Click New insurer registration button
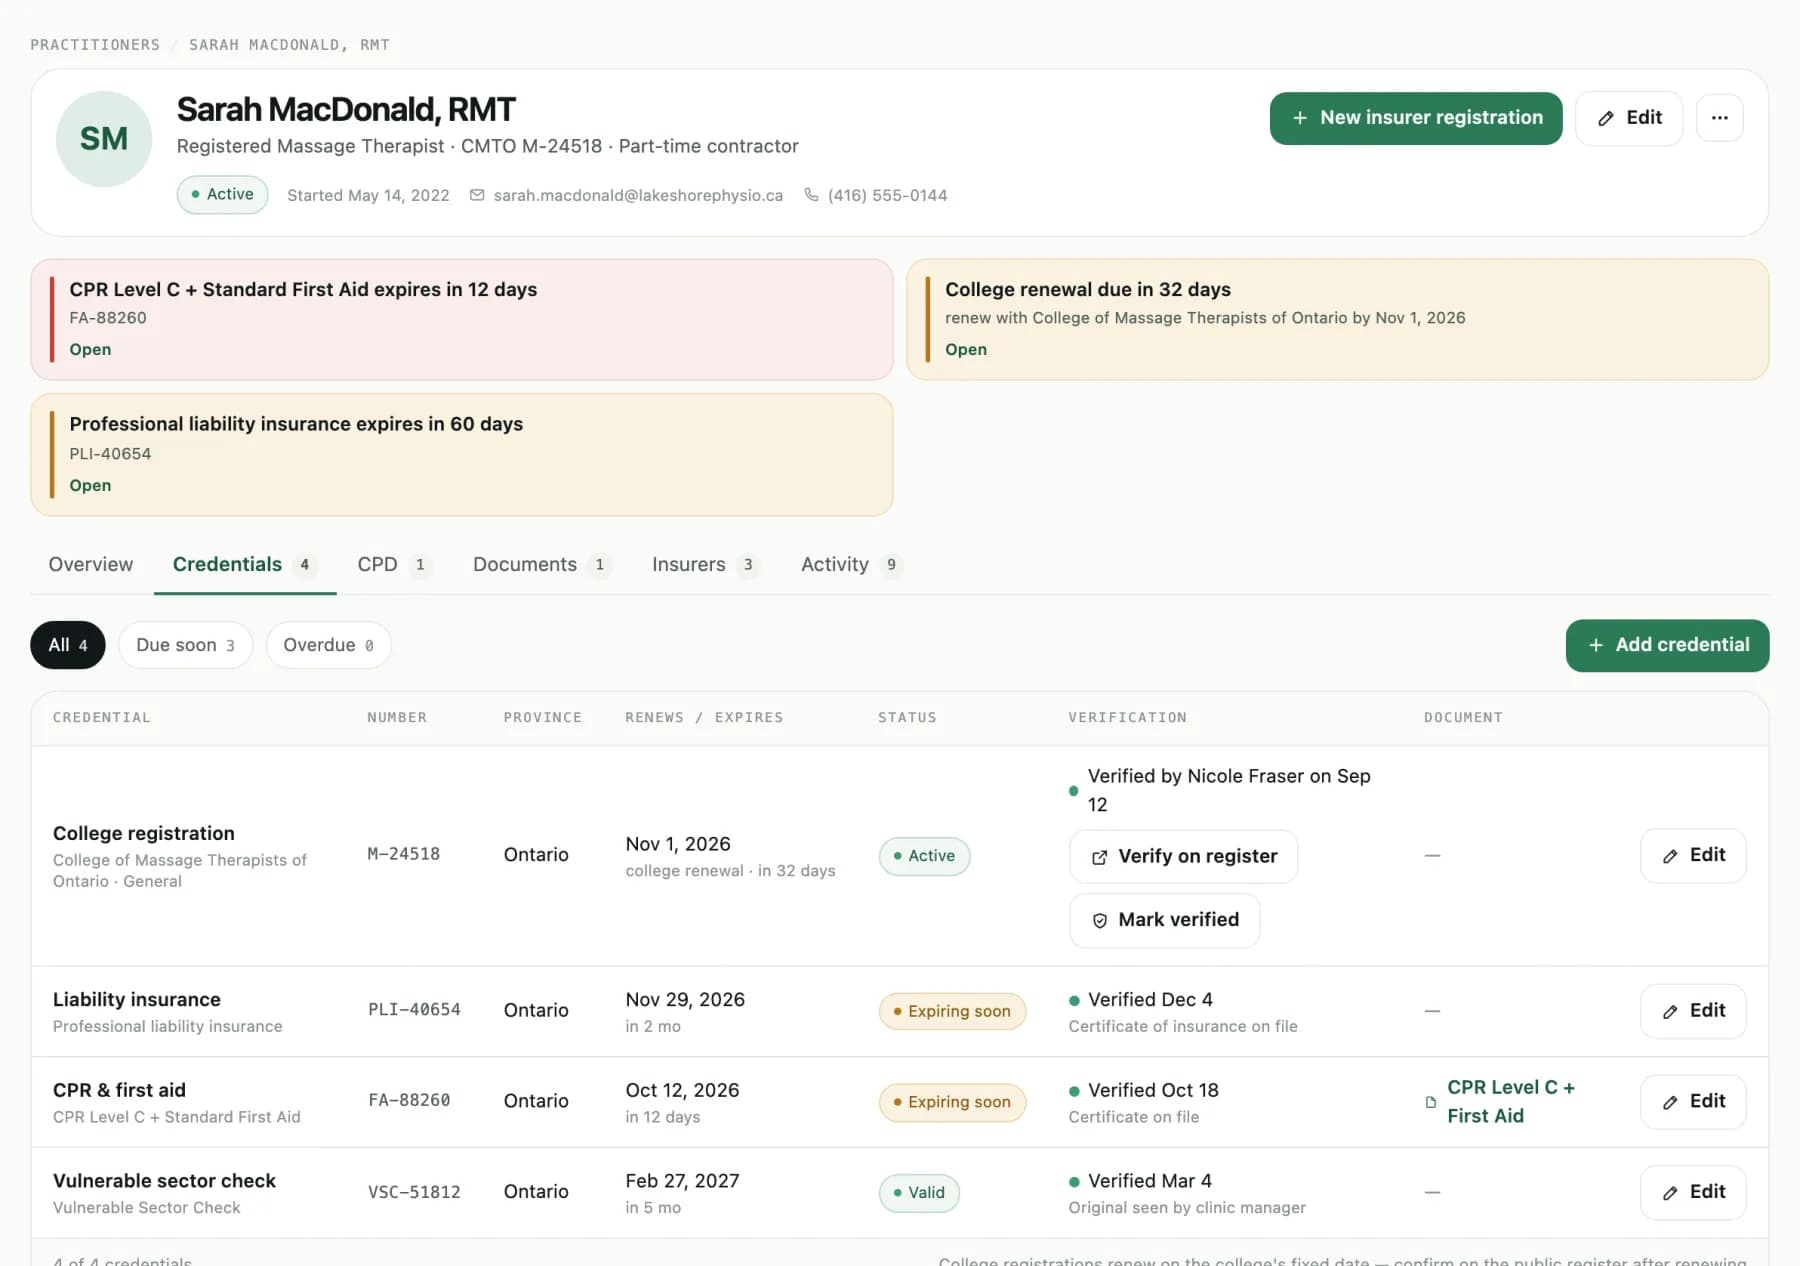The image size is (1800, 1266). click(x=1416, y=118)
